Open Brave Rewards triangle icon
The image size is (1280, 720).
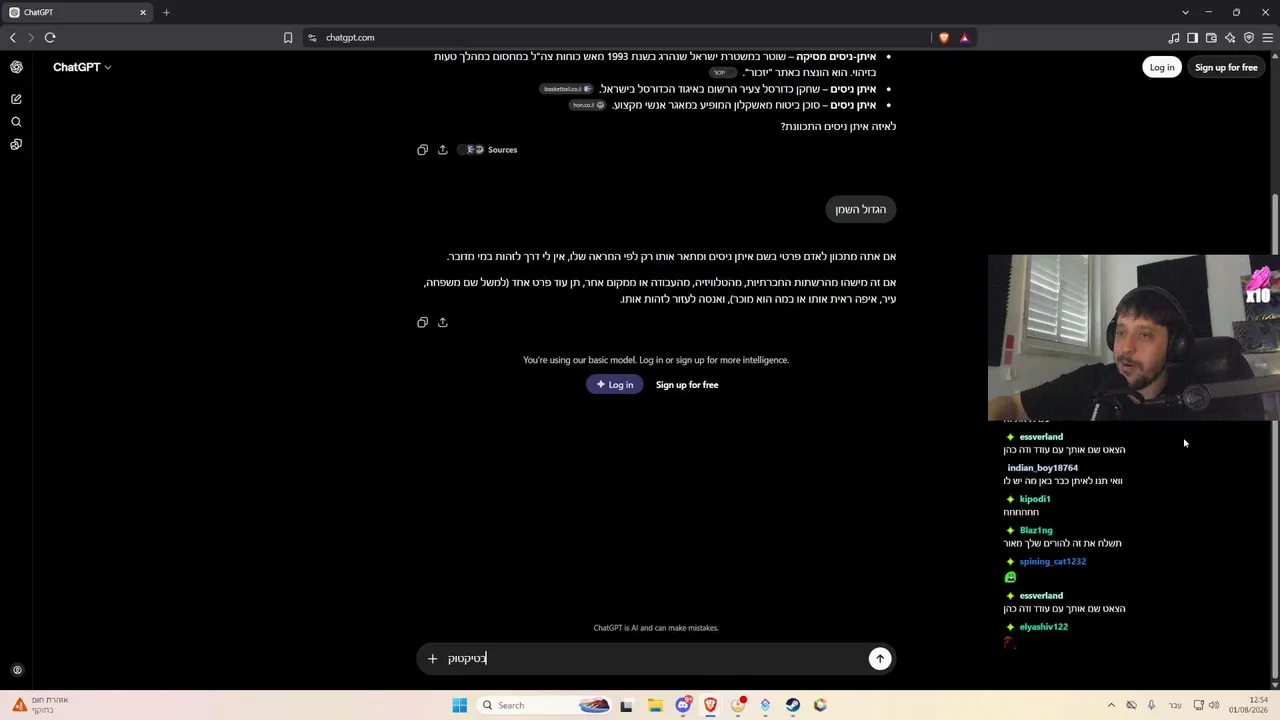click(965, 38)
